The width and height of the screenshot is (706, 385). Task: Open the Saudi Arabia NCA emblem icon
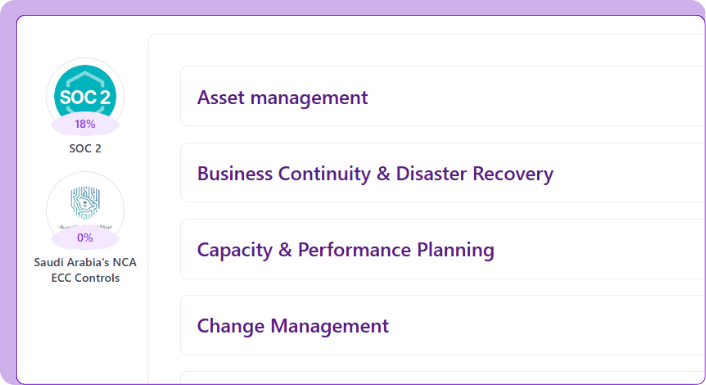[85, 203]
